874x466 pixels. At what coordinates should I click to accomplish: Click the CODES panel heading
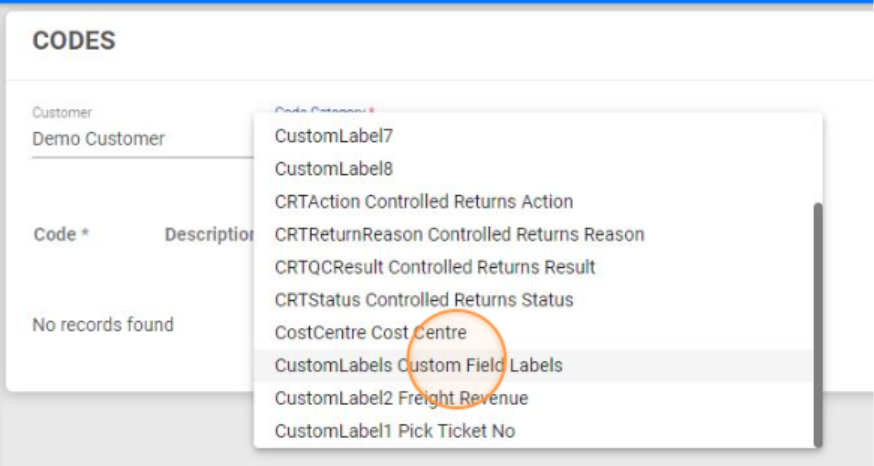click(74, 41)
